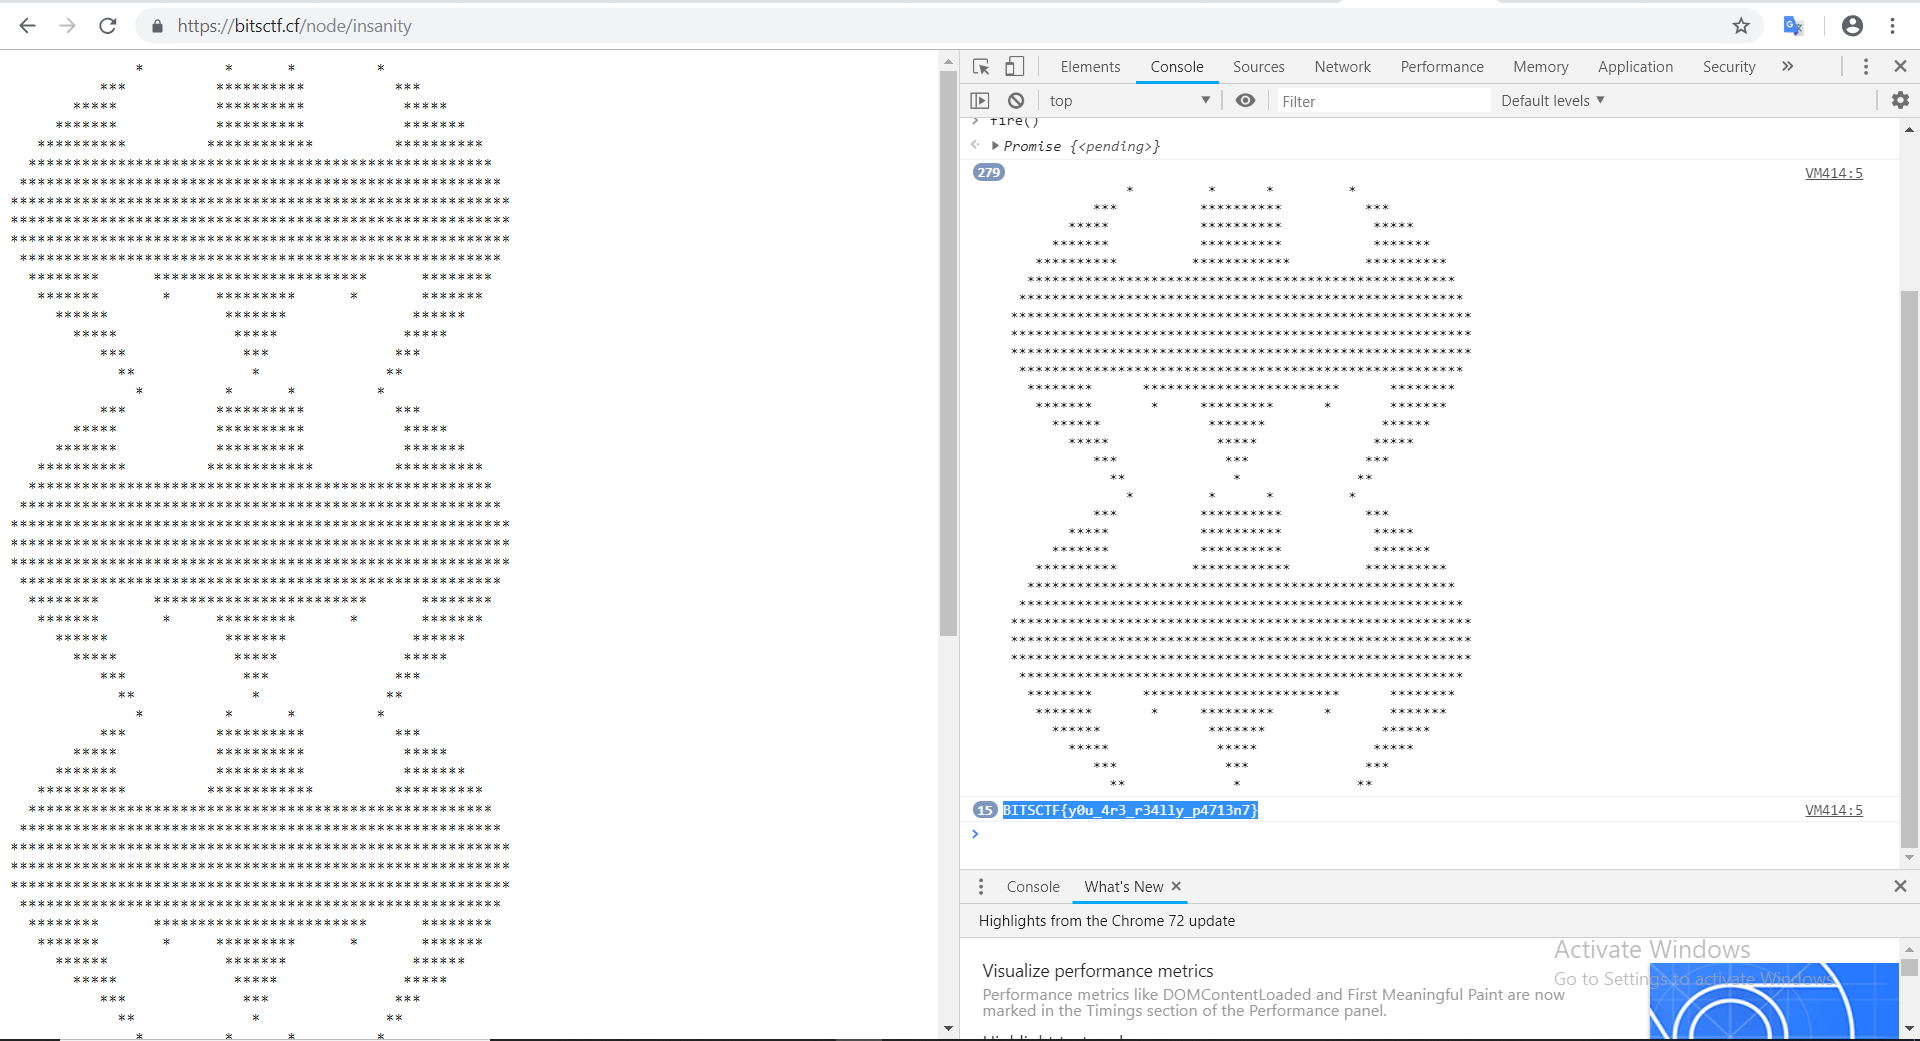Close the bottom drawer

[x=1900, y=886]
